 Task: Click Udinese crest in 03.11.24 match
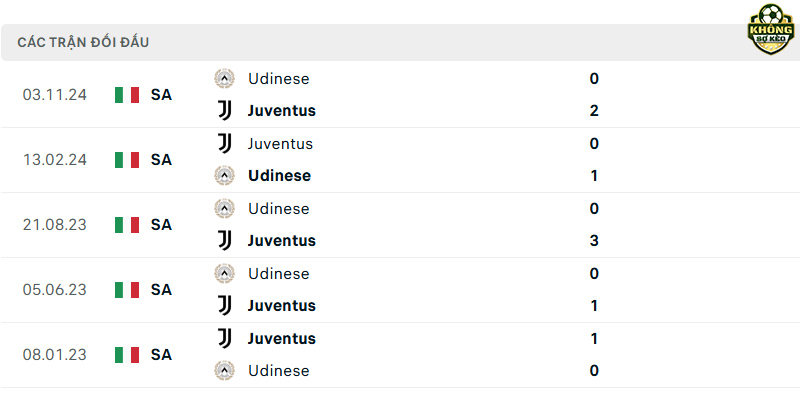pyautogui.click(x=224, y=79)
